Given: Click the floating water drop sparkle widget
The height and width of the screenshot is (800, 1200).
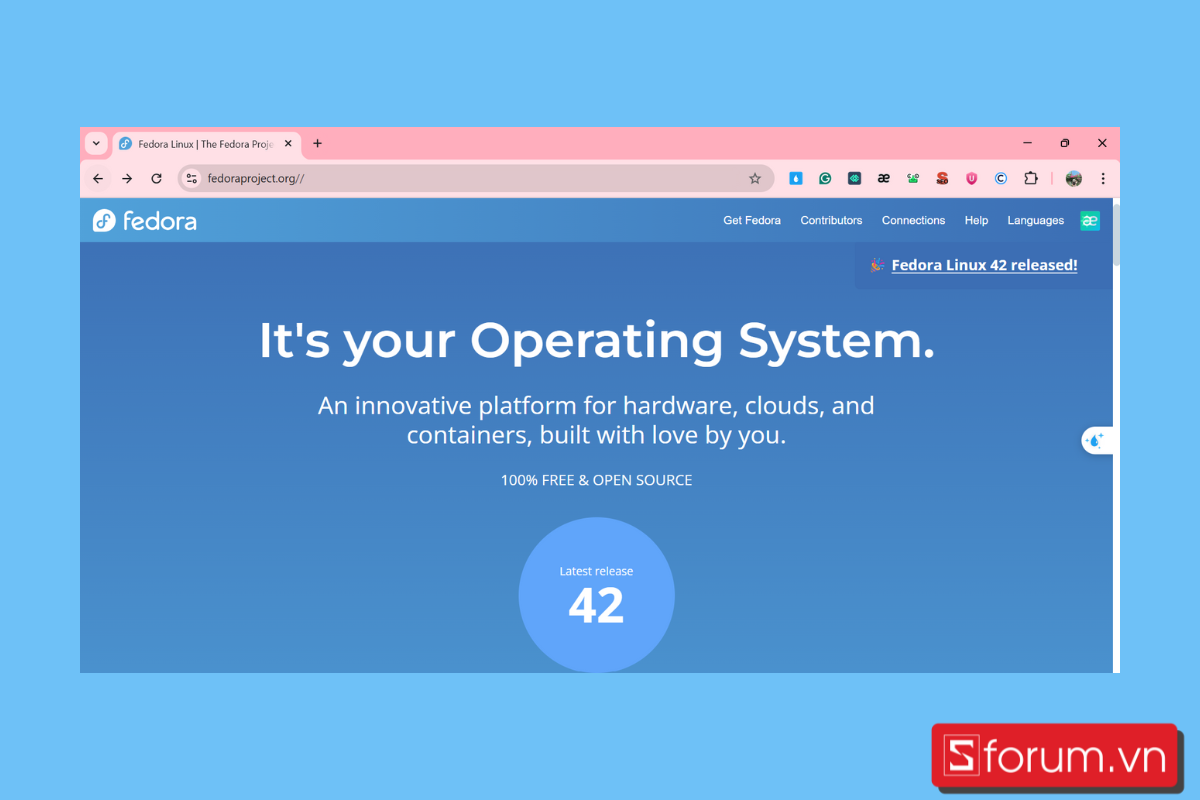Looking at the screenshot, I should (x=1095, y=440).
